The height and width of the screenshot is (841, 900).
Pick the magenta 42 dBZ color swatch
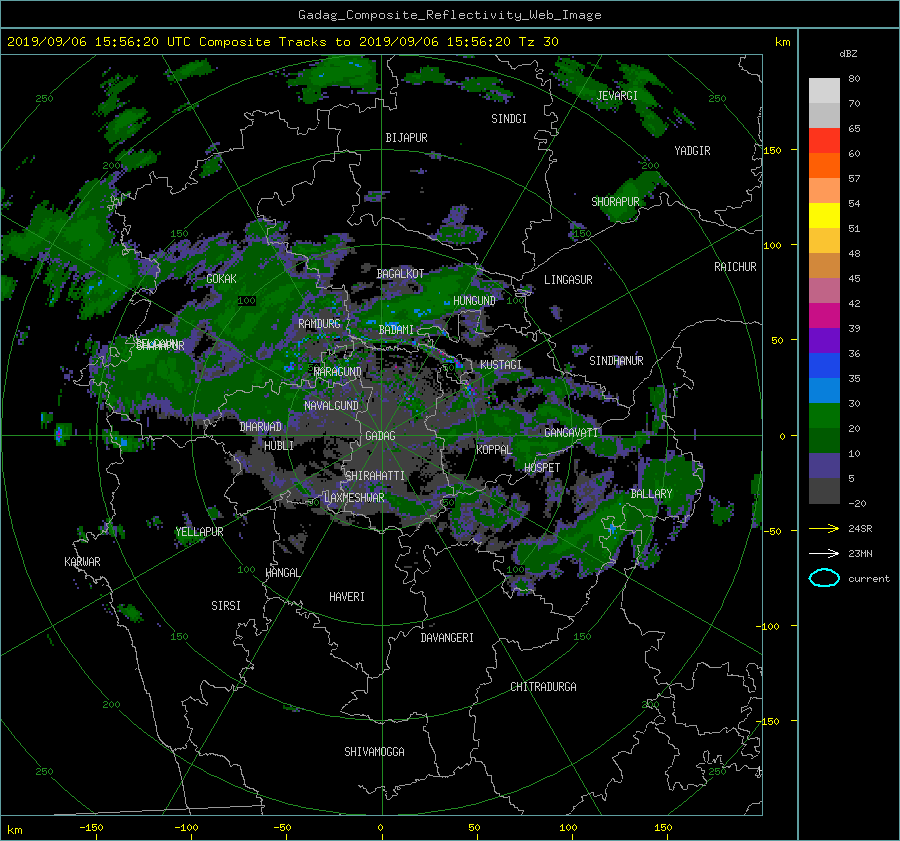pyautogui.click(x=824, y=315)
